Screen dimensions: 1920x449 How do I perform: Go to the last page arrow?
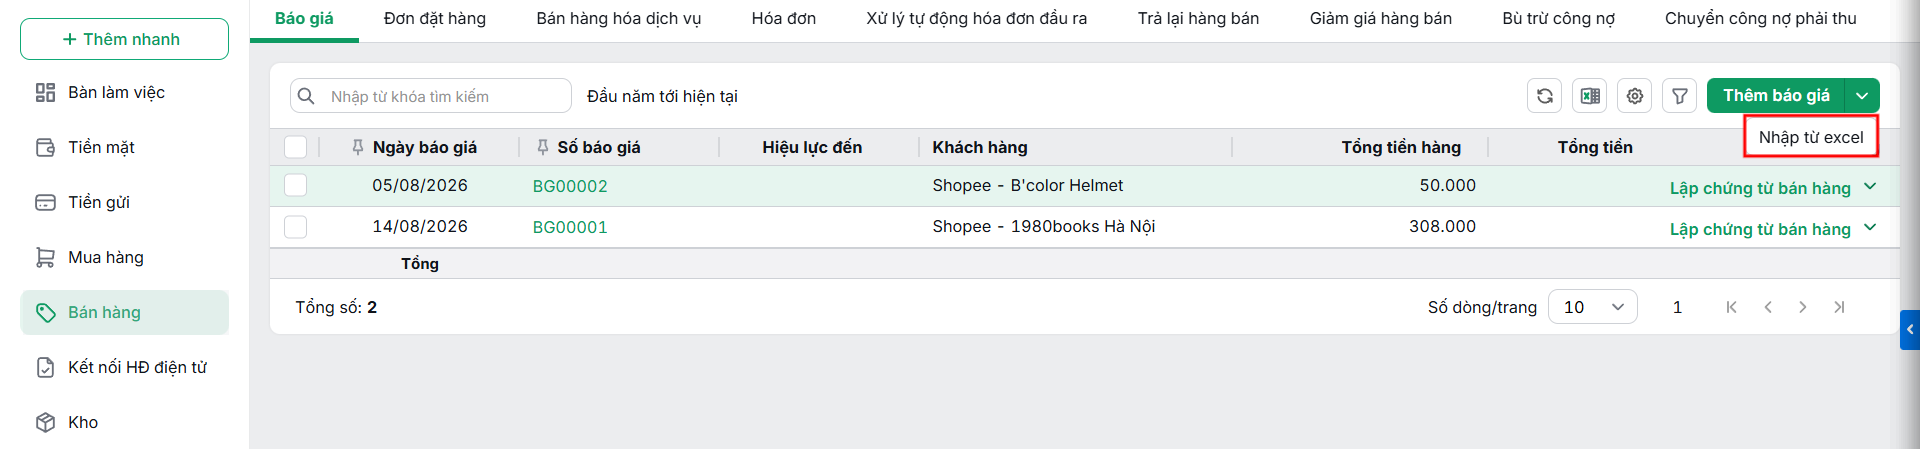1839,307
